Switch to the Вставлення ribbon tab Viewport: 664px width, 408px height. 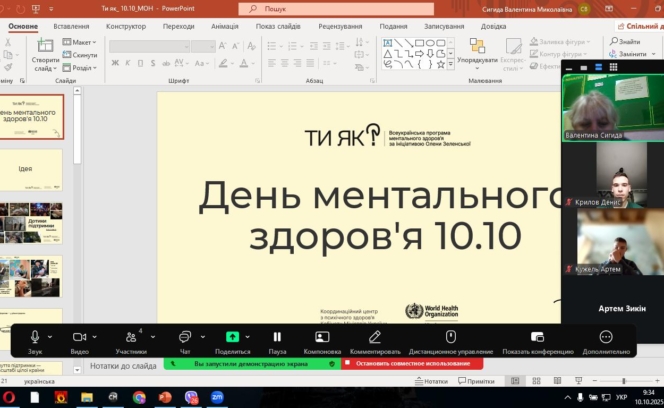tap(71, 26)
